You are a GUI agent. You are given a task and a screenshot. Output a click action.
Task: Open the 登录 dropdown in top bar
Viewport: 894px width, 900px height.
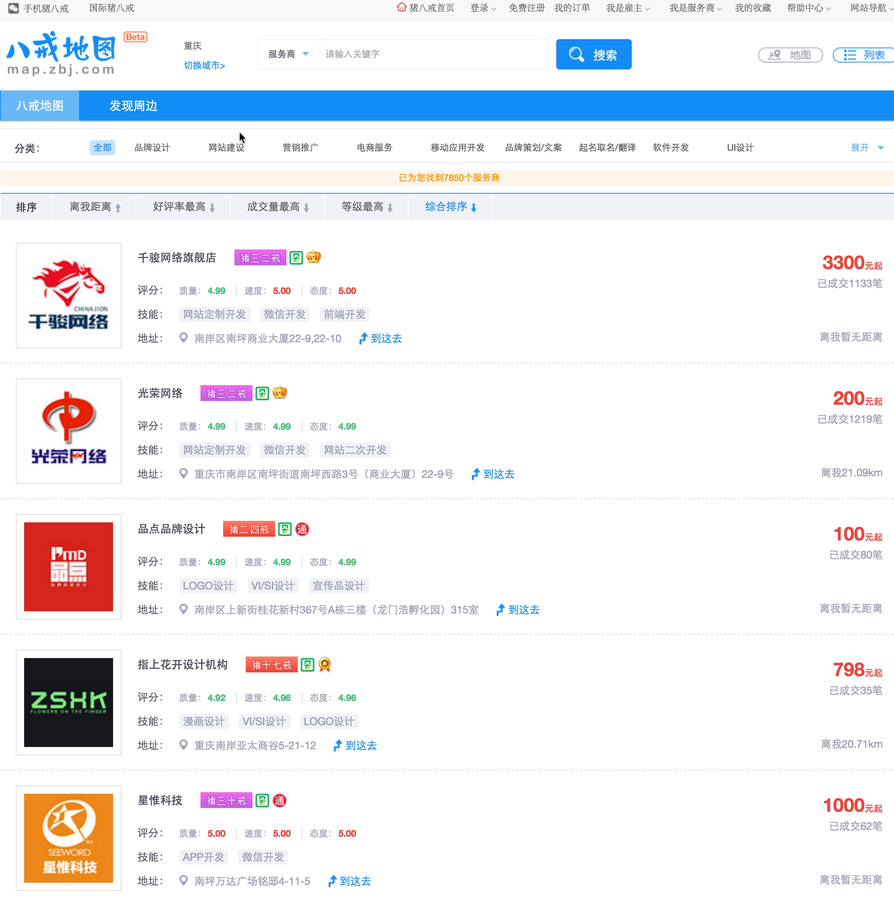pyautogui.click(x=483, y=8)
